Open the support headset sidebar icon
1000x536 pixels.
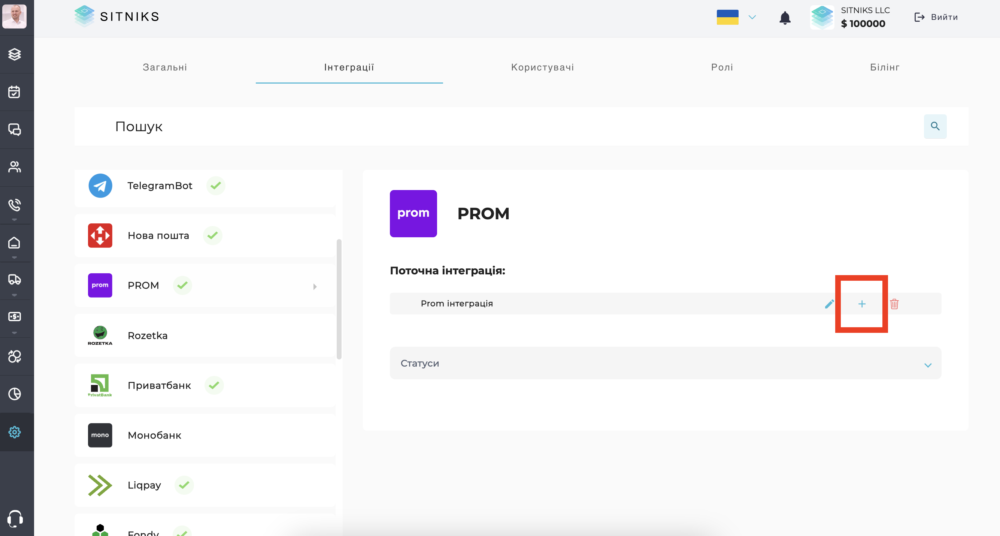14,519
